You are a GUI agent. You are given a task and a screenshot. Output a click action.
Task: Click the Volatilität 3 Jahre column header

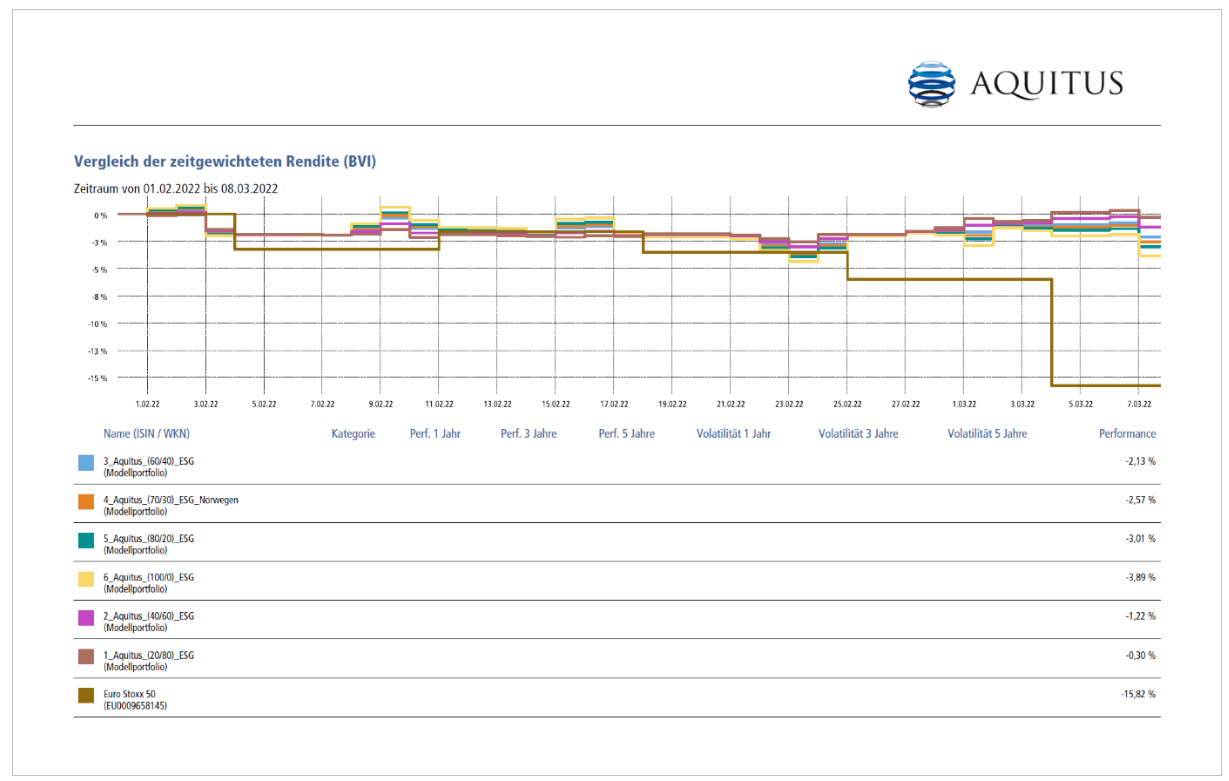[x=858, y=434]
